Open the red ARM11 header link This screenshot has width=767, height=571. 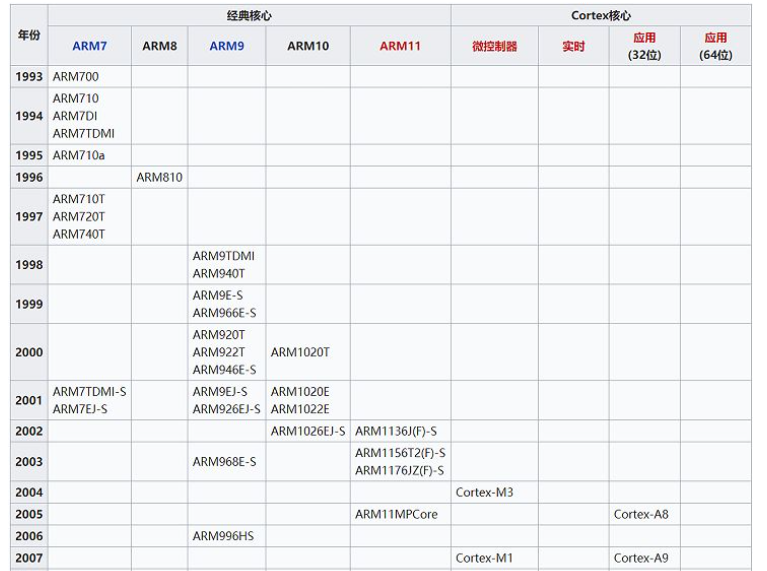tap(400, 46)
